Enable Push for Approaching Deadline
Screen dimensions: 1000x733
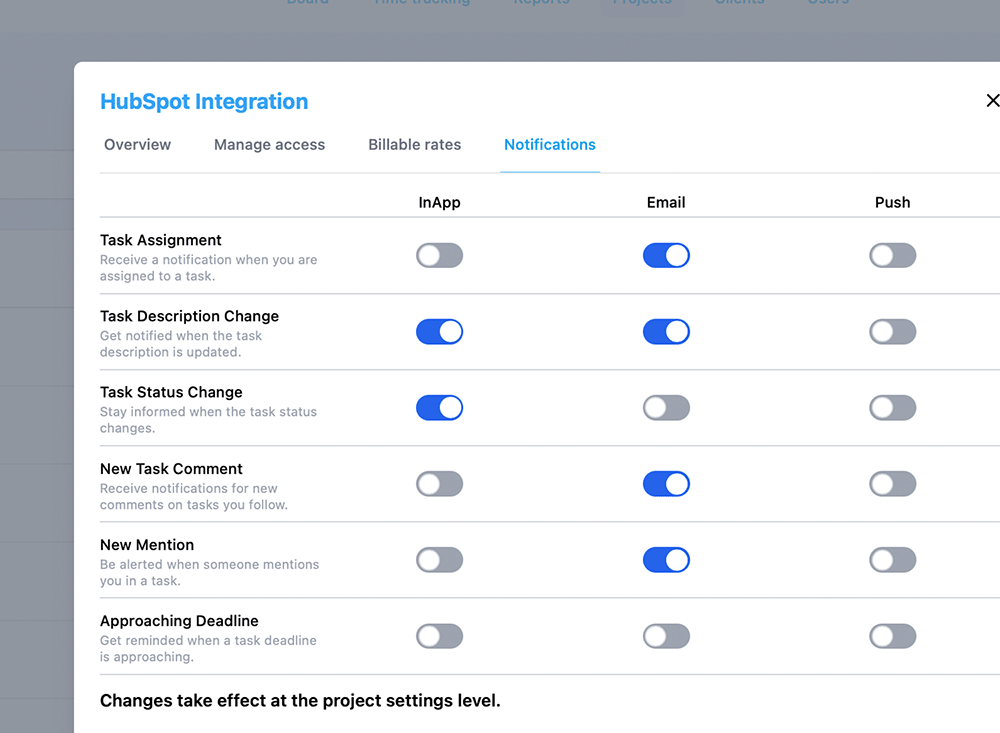point(892,636)
